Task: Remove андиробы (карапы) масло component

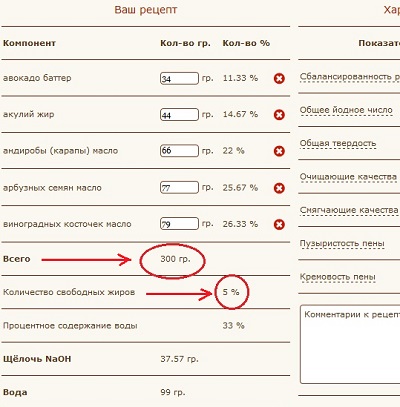Action: [279, 151]
